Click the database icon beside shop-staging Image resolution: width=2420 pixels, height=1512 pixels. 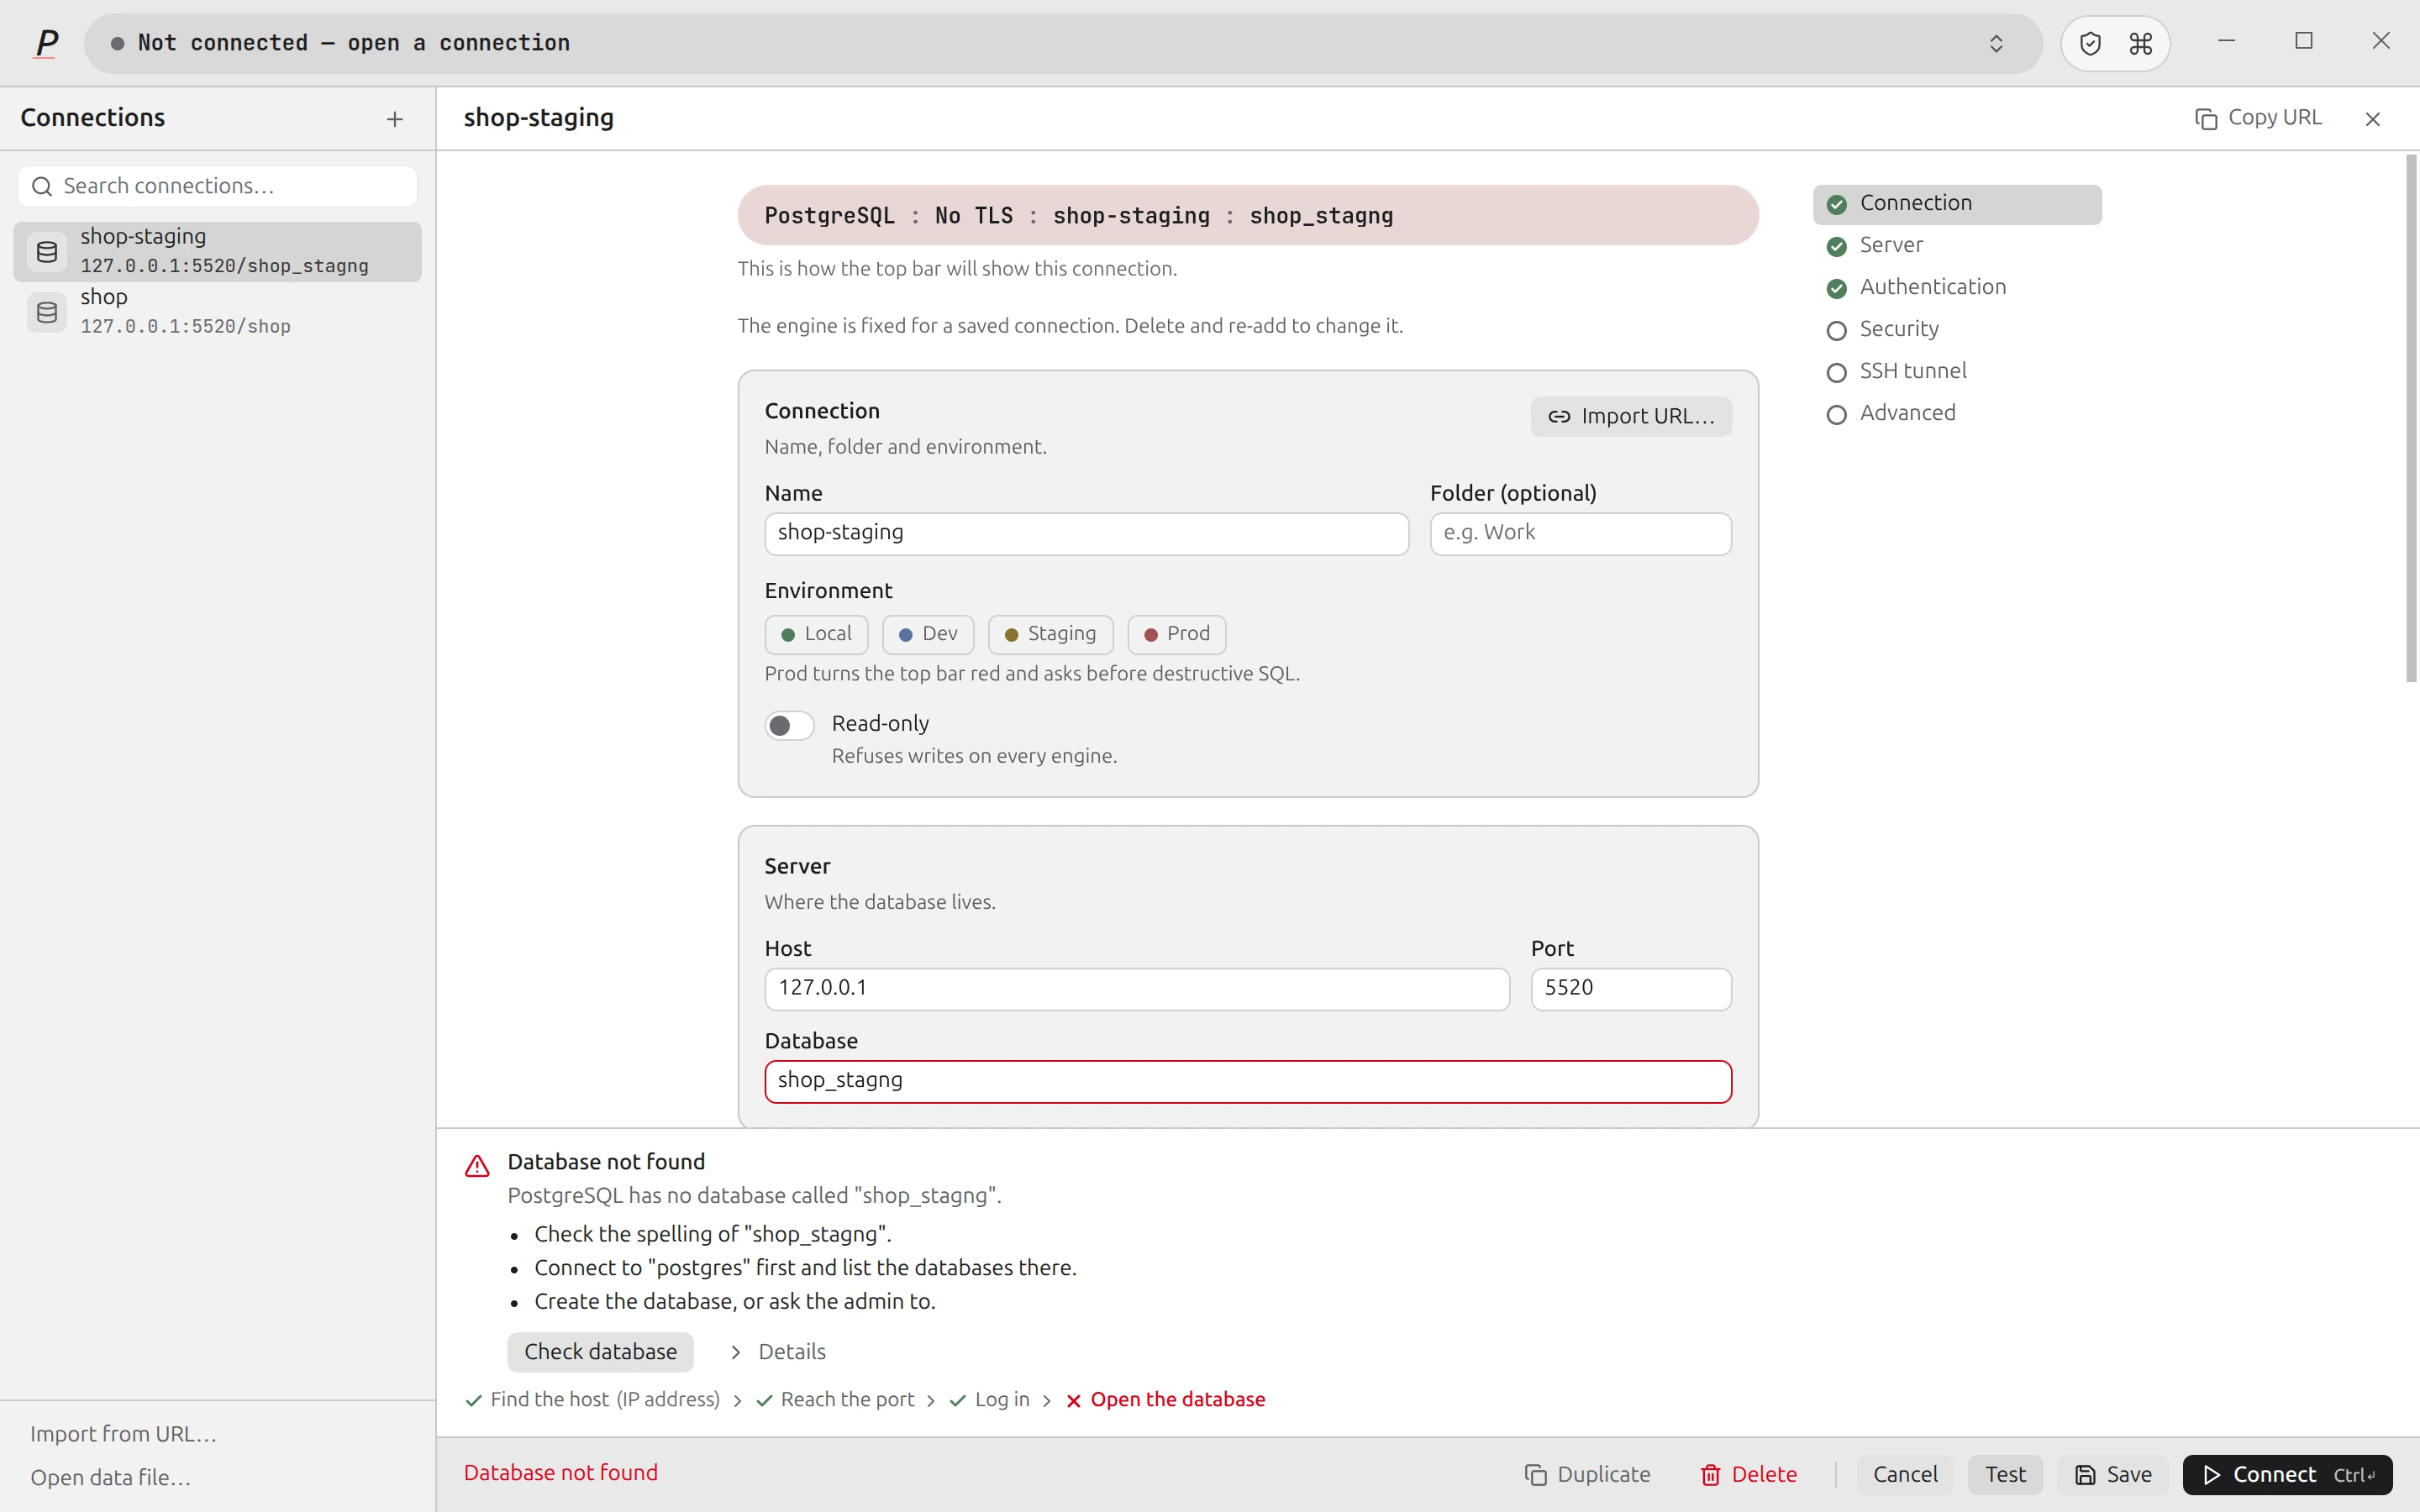47,251
